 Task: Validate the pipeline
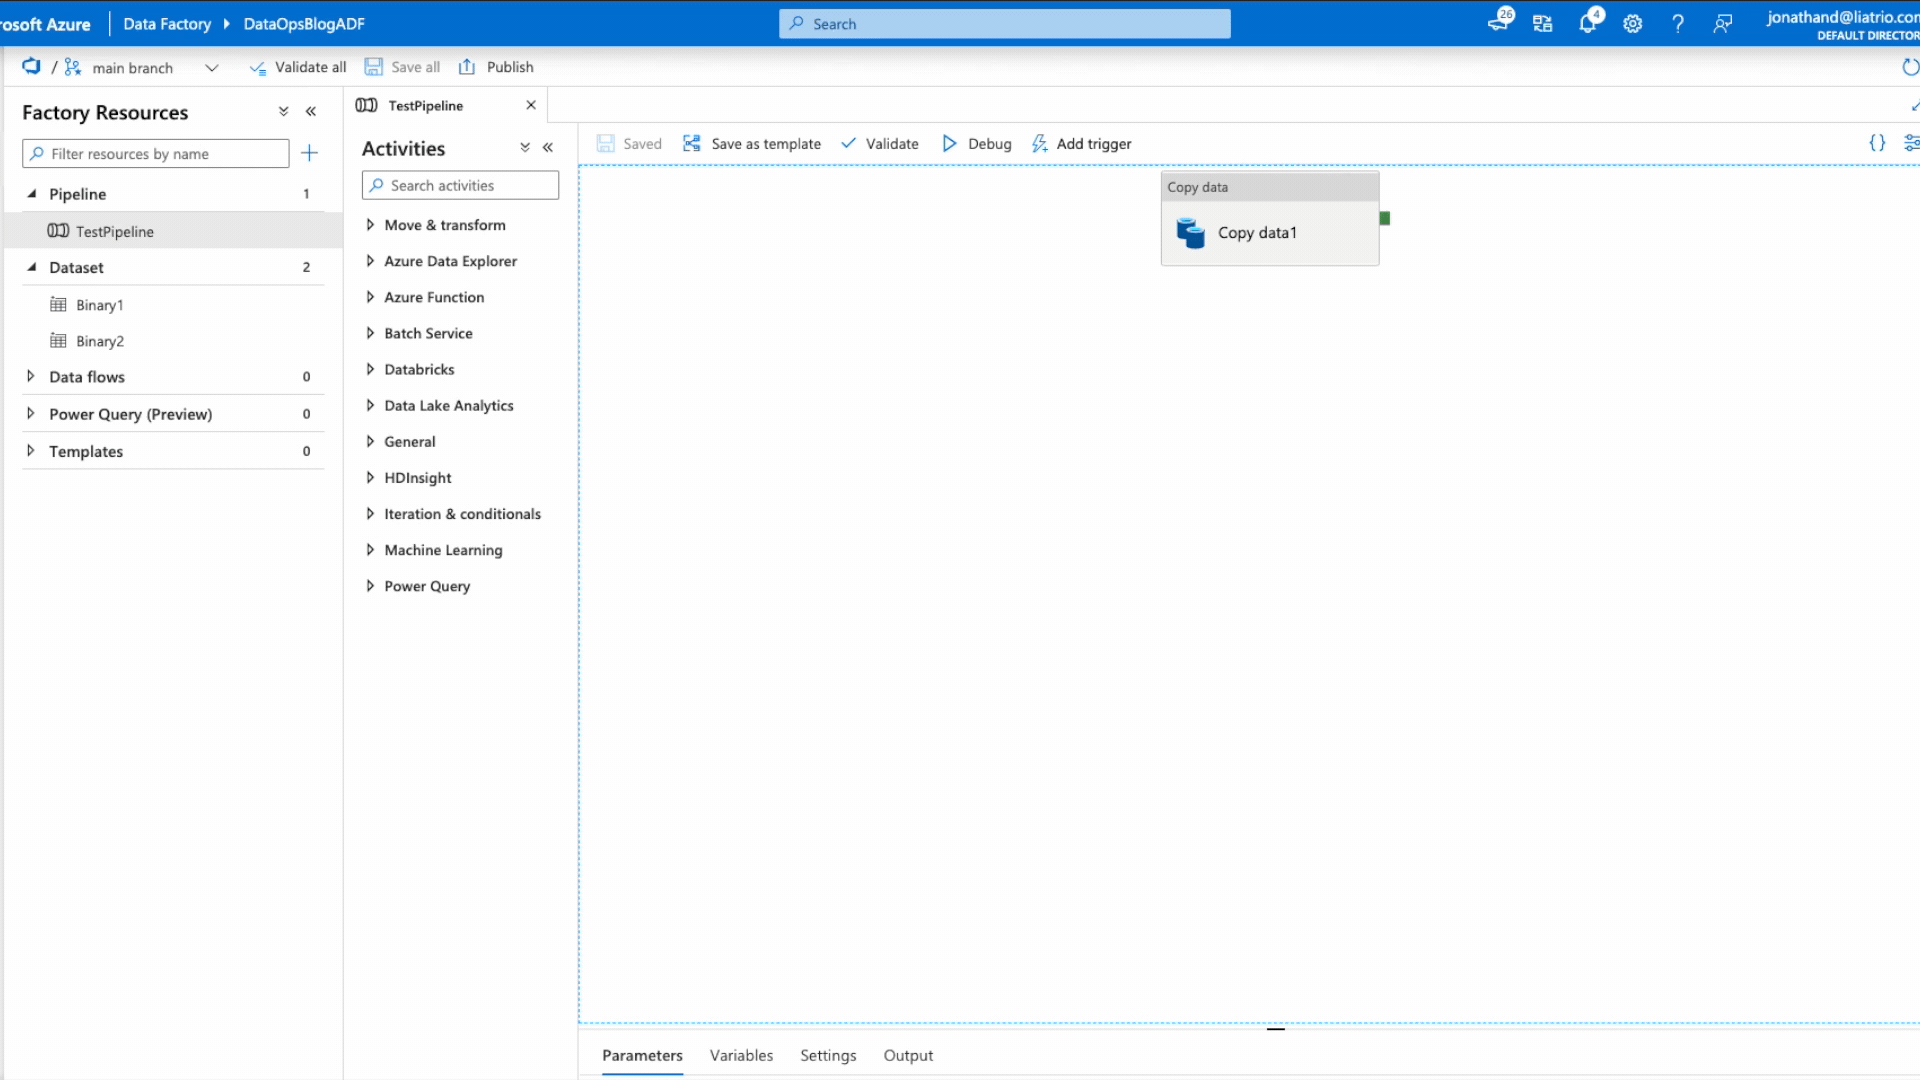(880, 144)
